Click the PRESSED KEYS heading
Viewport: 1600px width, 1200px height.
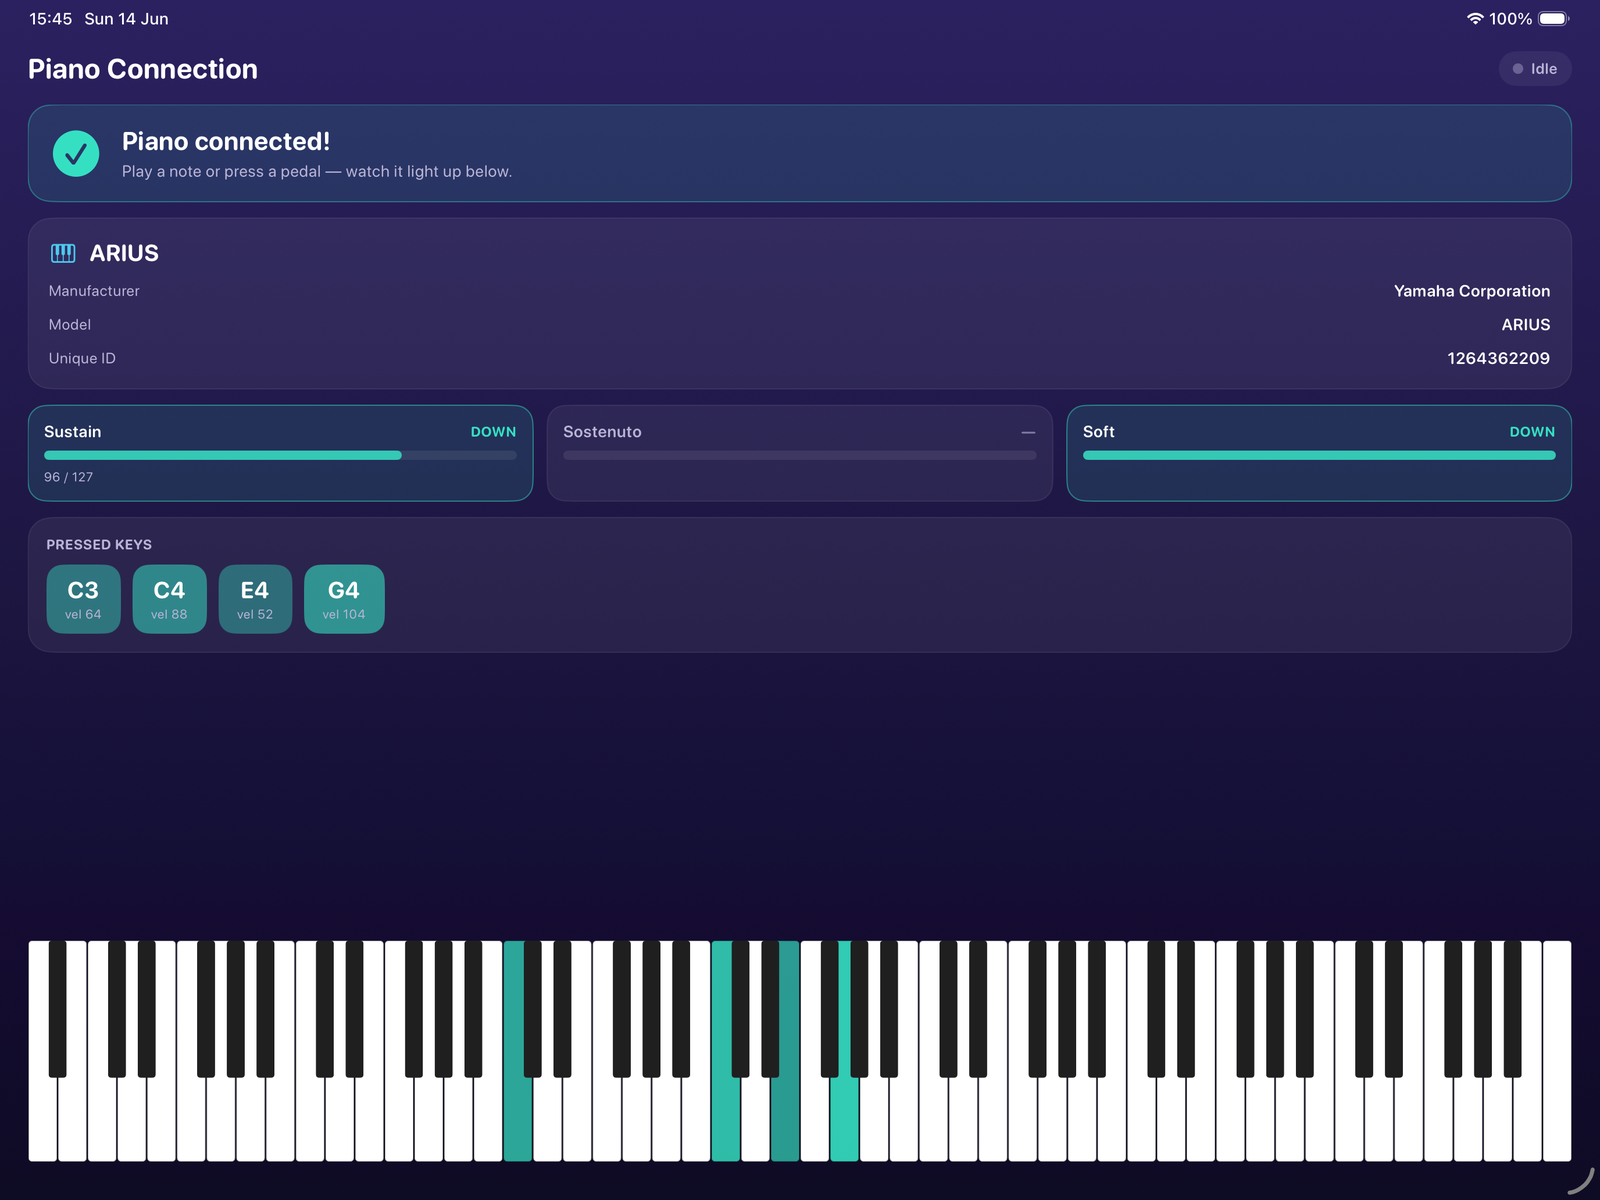point(99,545)
